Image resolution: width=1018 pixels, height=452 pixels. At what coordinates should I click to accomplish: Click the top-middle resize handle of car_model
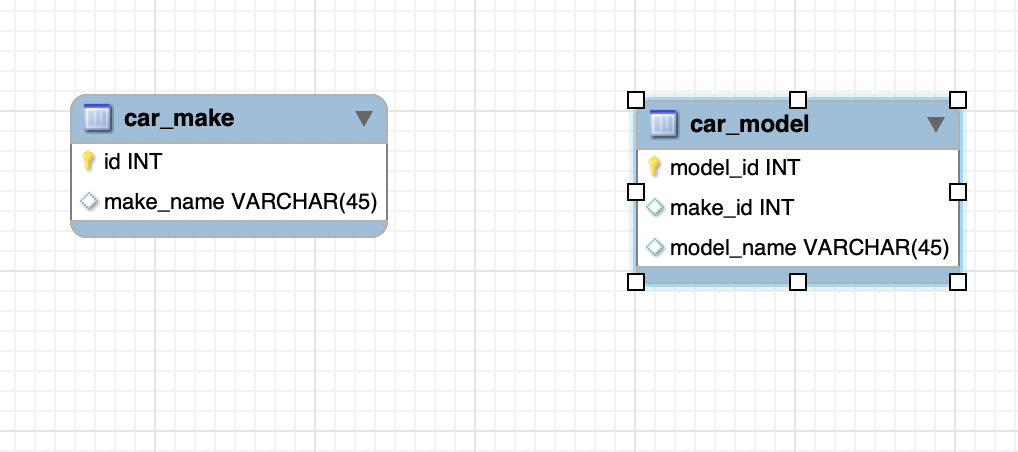(797, 99)
